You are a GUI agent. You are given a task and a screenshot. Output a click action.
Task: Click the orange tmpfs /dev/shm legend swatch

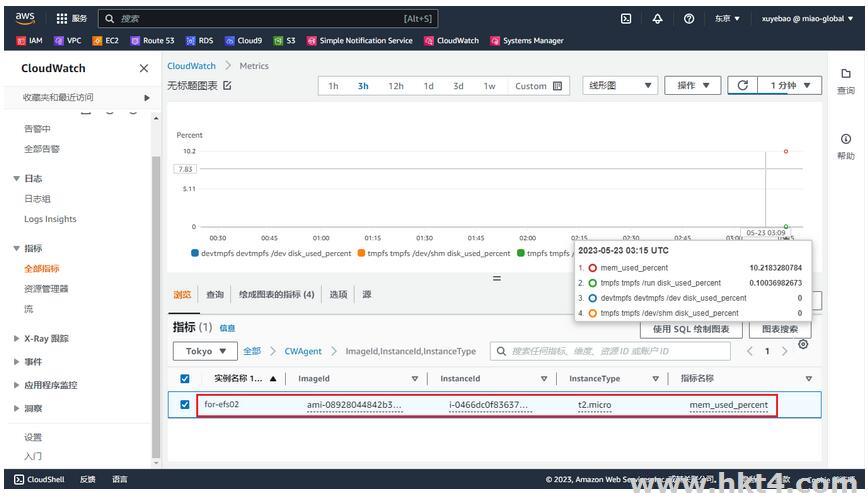coord(361,253)
